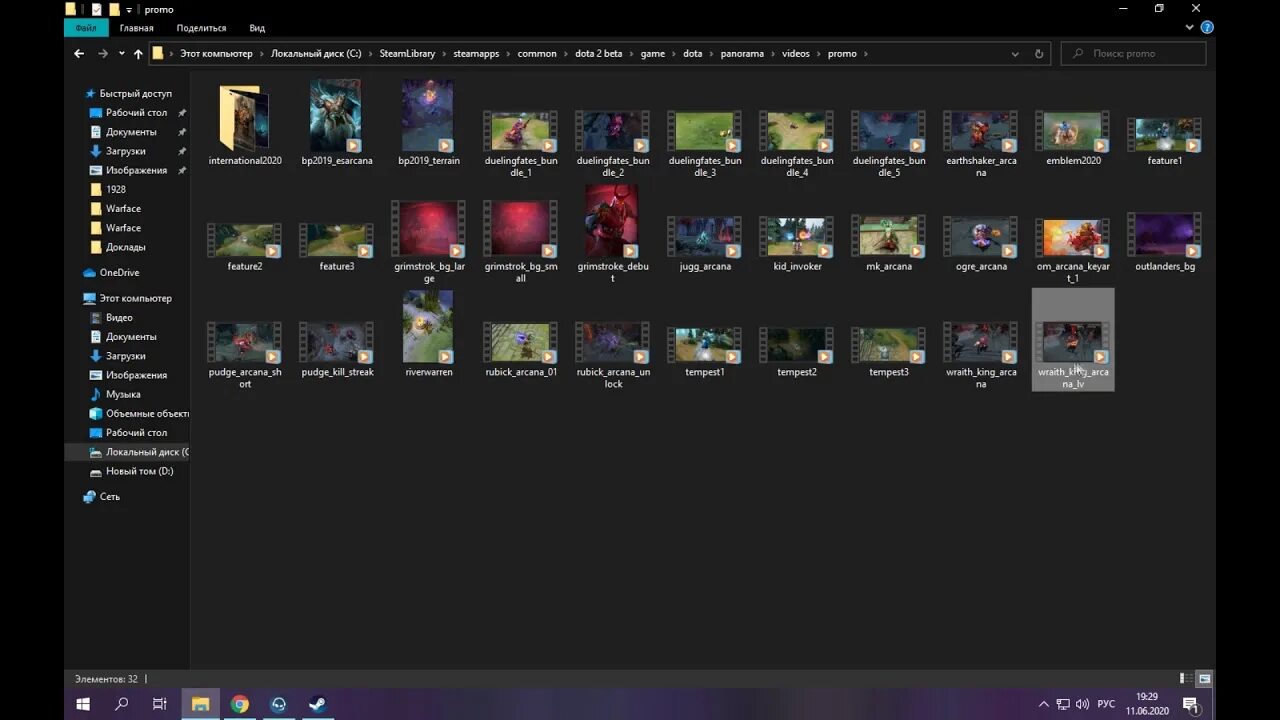The height and width of the screenshot is (720, 1280).
Task: Switch input language РУС in tray
Action: click(x=1107, y=704)
